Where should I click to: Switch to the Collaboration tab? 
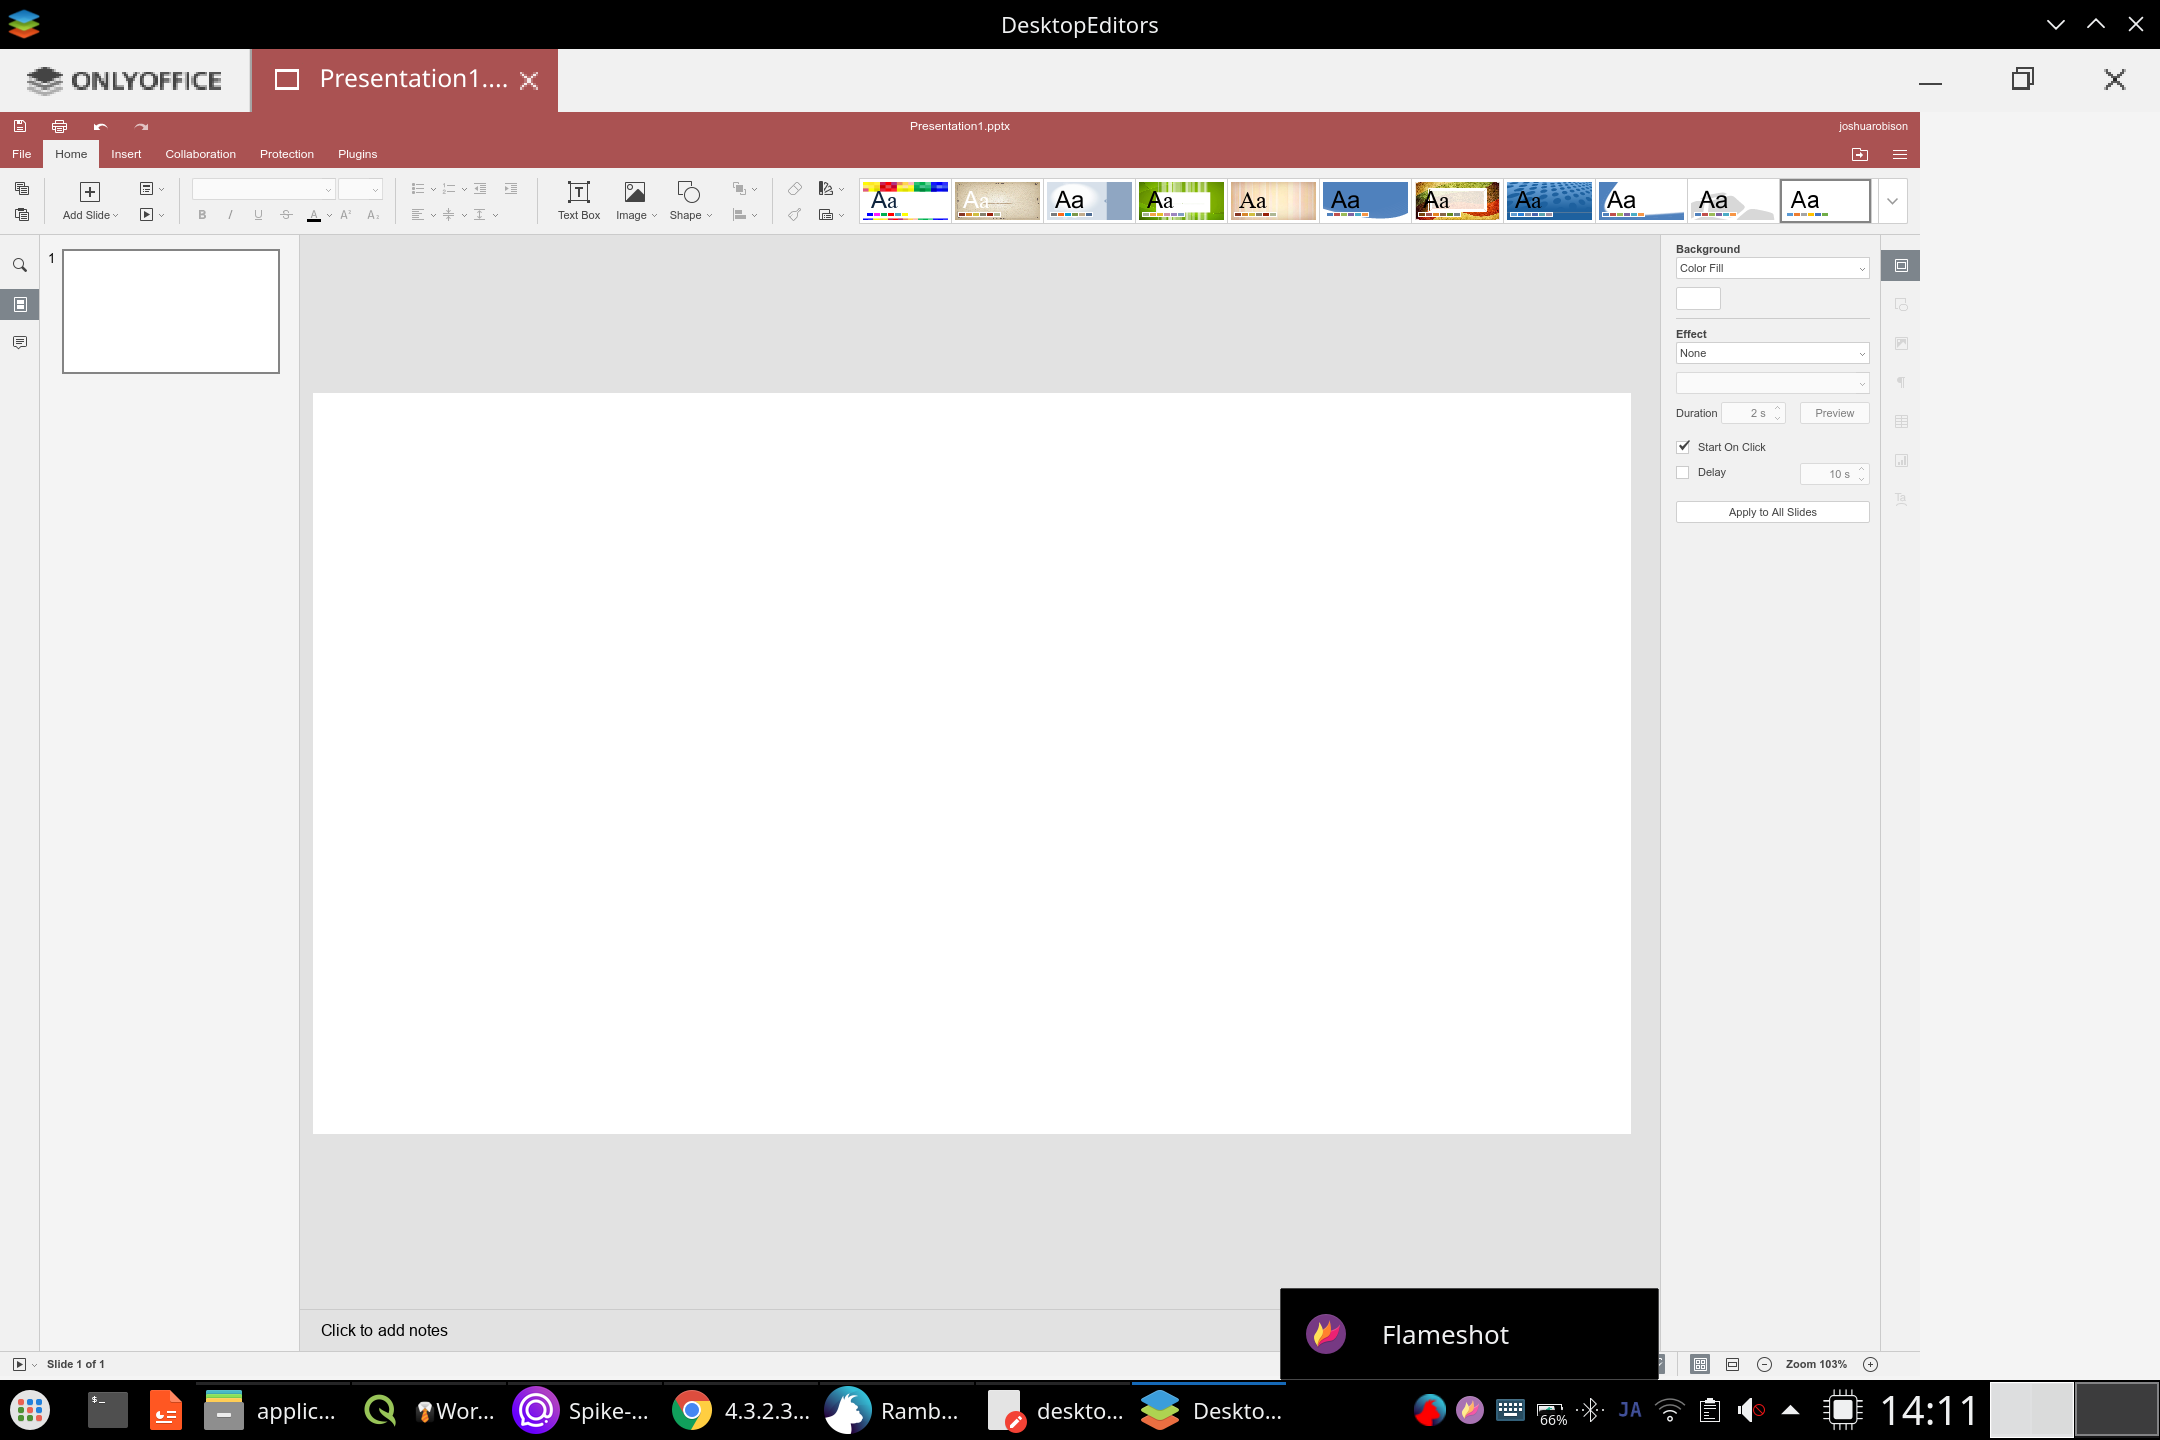coord(201,154)
